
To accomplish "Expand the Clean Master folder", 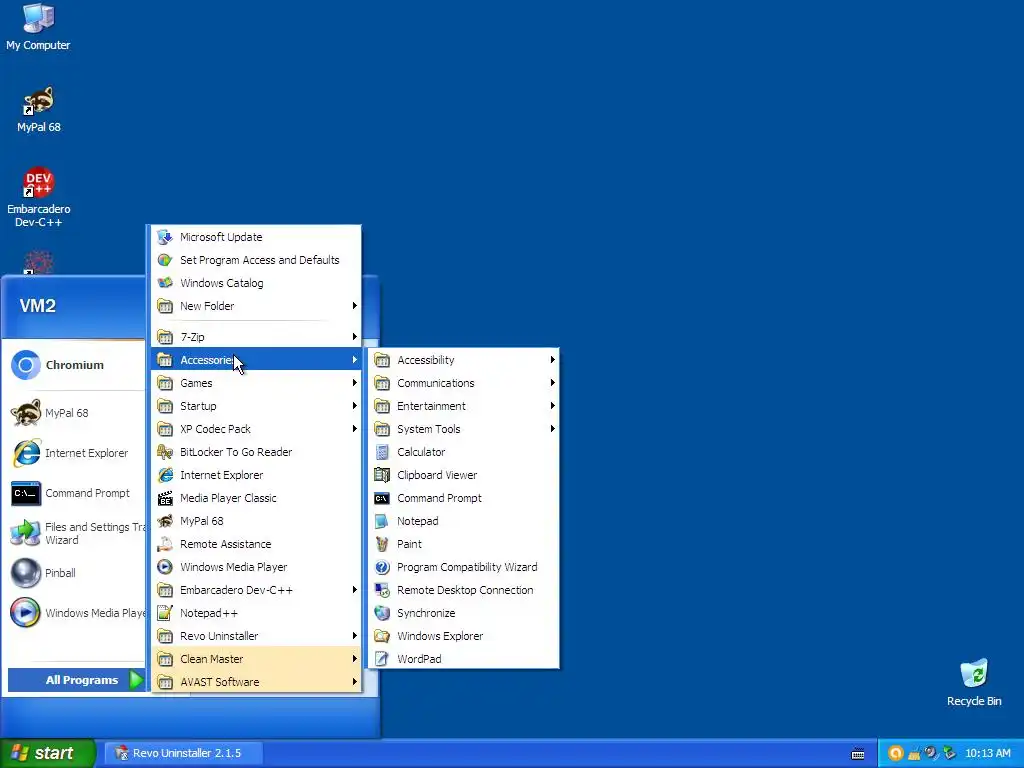I will tap(257, 658).
